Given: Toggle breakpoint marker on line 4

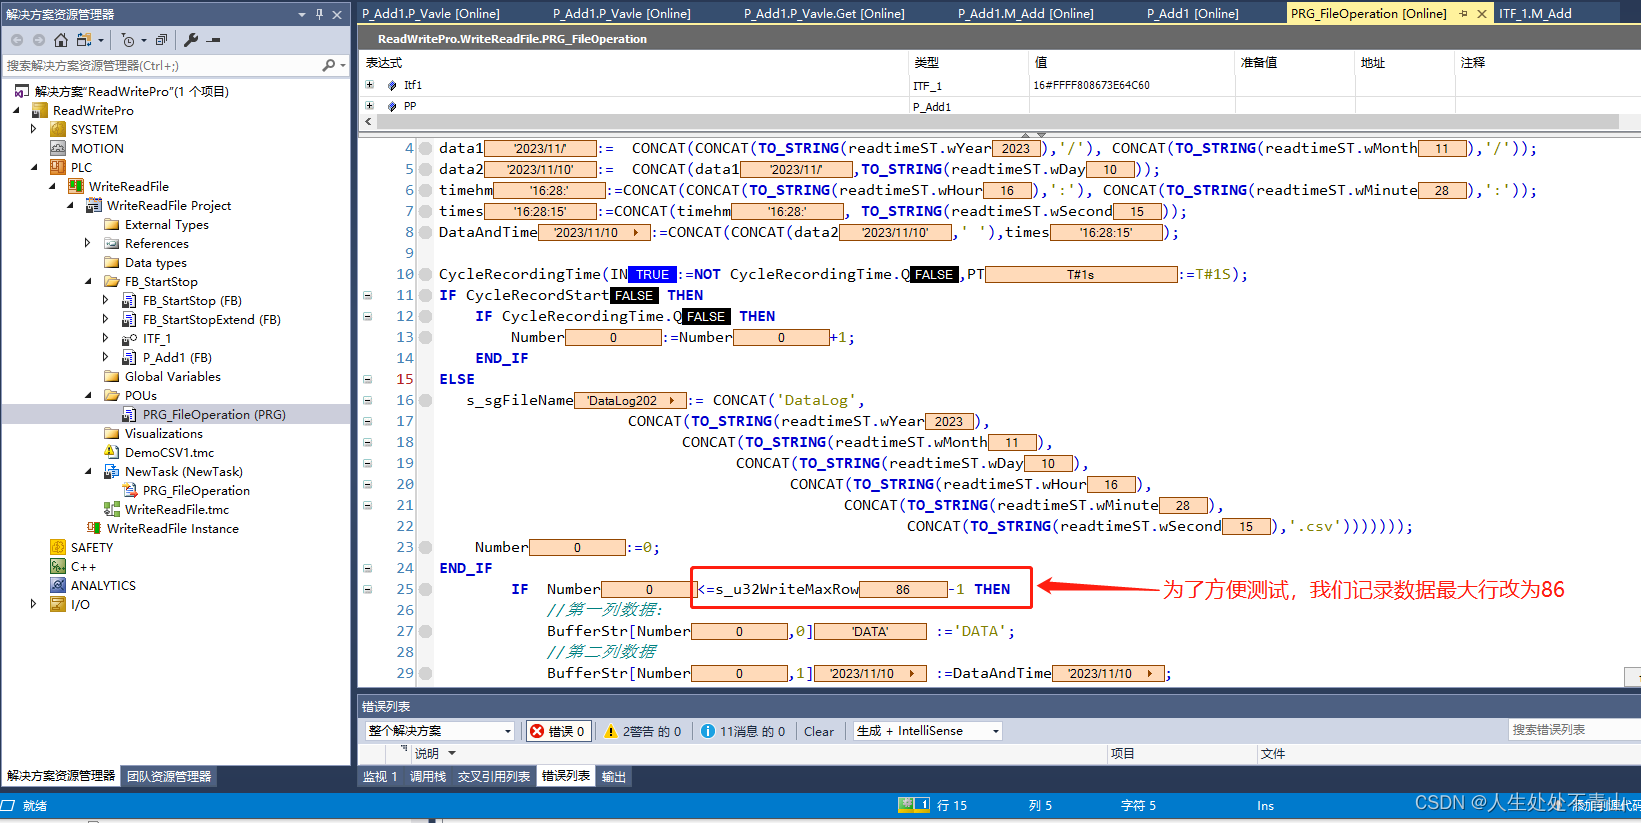Looking at the screenshot, I should click(425, 148).
